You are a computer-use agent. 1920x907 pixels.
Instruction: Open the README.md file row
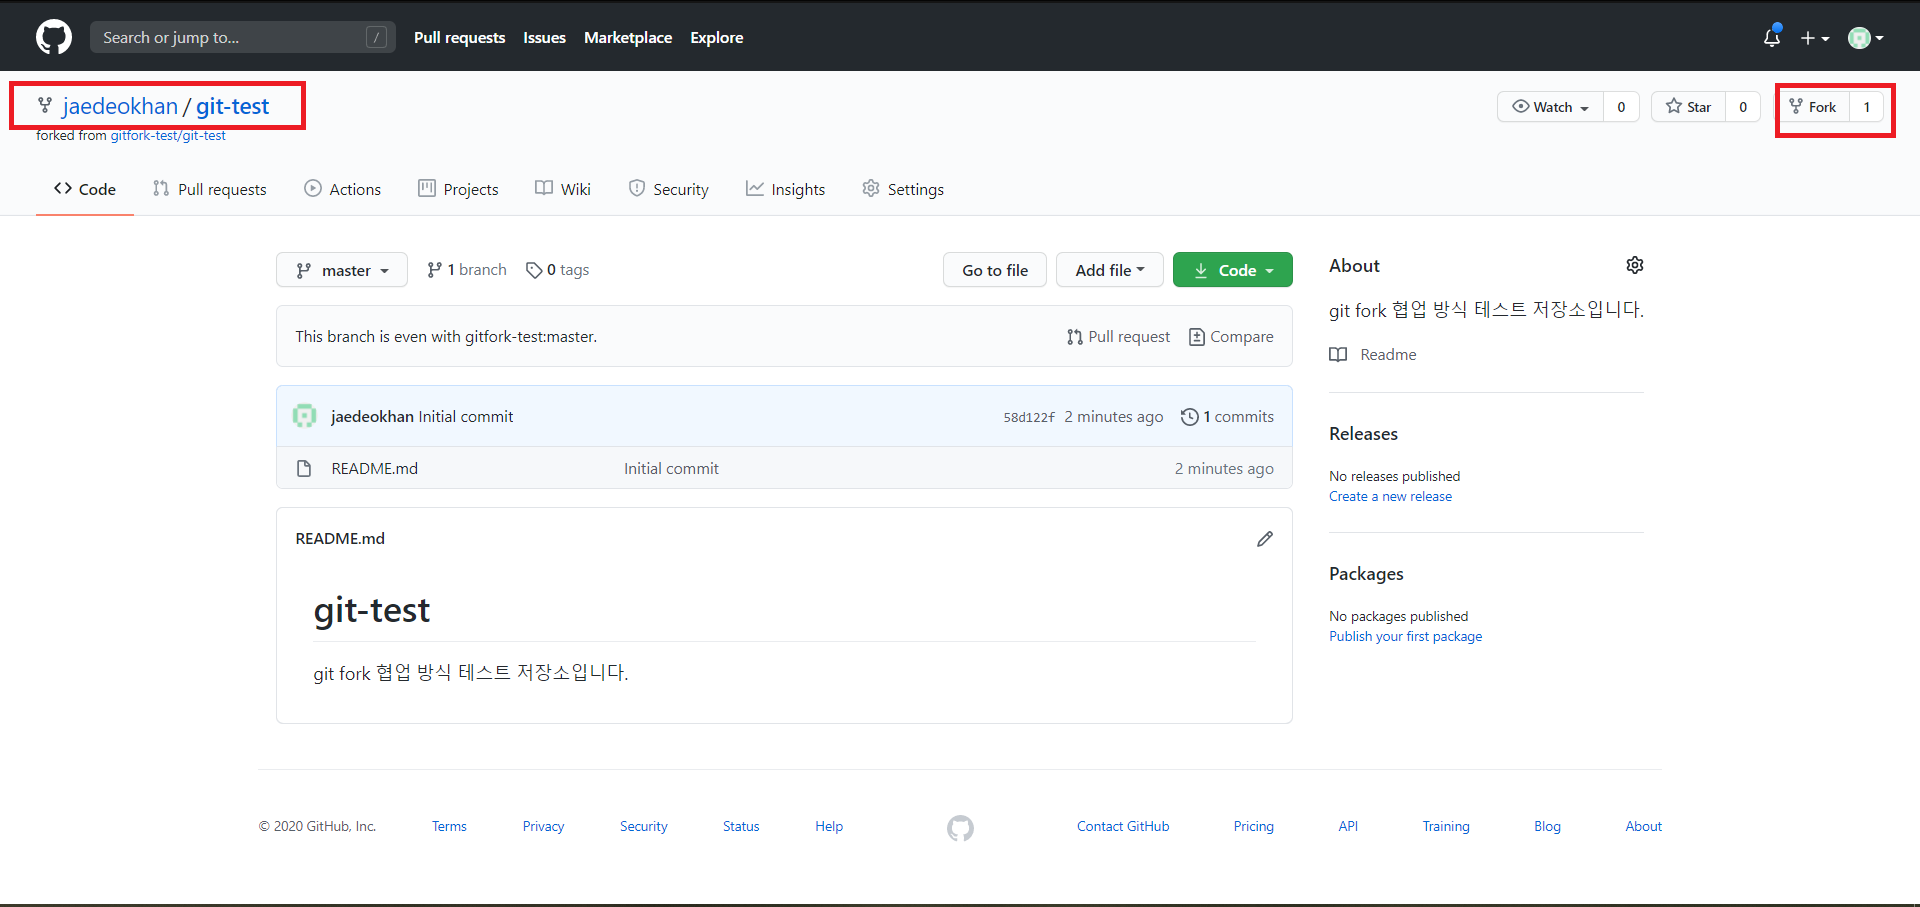(x=784, y=468)
